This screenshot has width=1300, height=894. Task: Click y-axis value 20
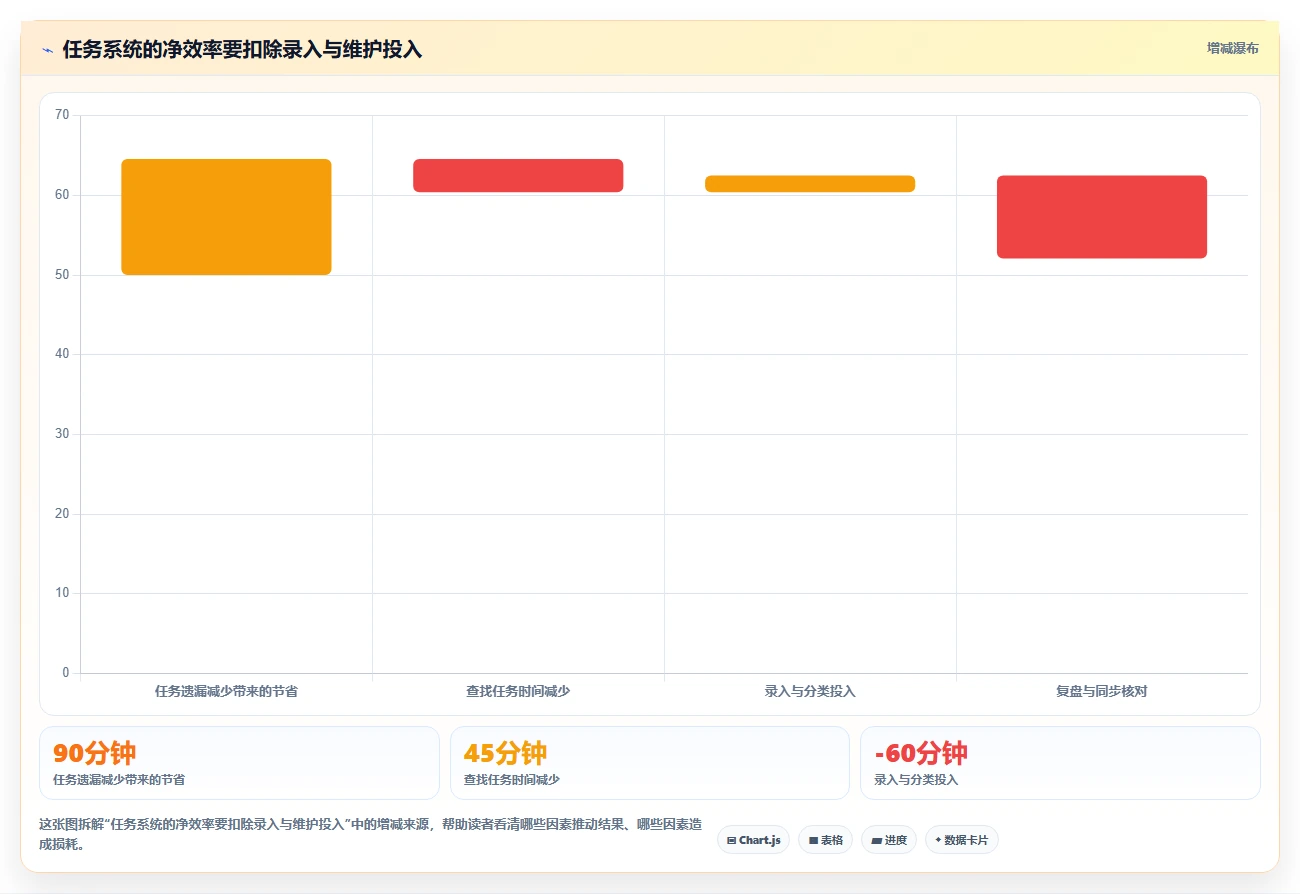62,513
